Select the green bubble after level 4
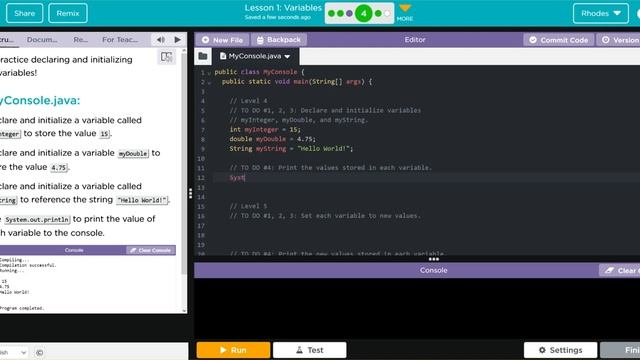 coord(378,13)
